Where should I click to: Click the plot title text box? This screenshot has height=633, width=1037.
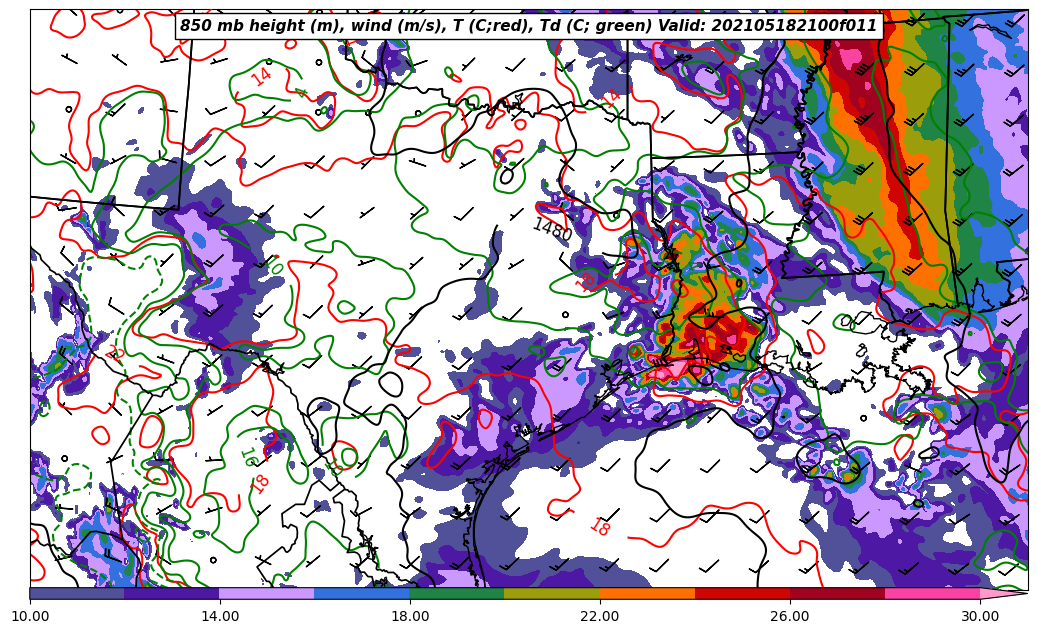pyautogui.click(x=528, y=26)
